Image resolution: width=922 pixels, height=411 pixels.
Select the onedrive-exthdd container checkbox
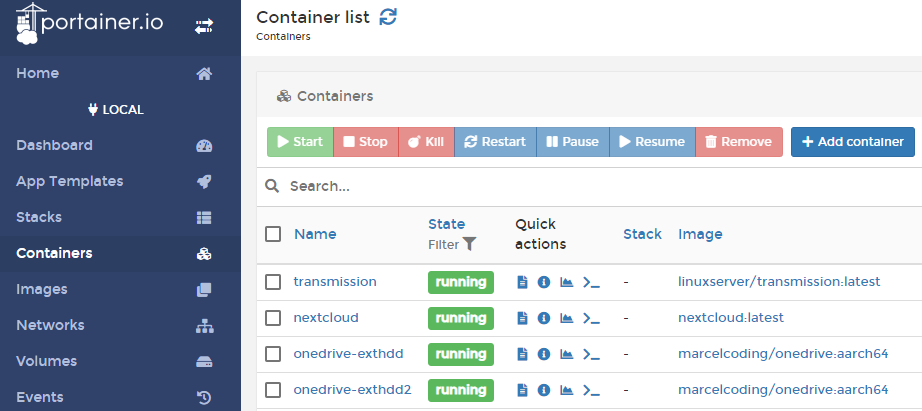tap(273, 354)
